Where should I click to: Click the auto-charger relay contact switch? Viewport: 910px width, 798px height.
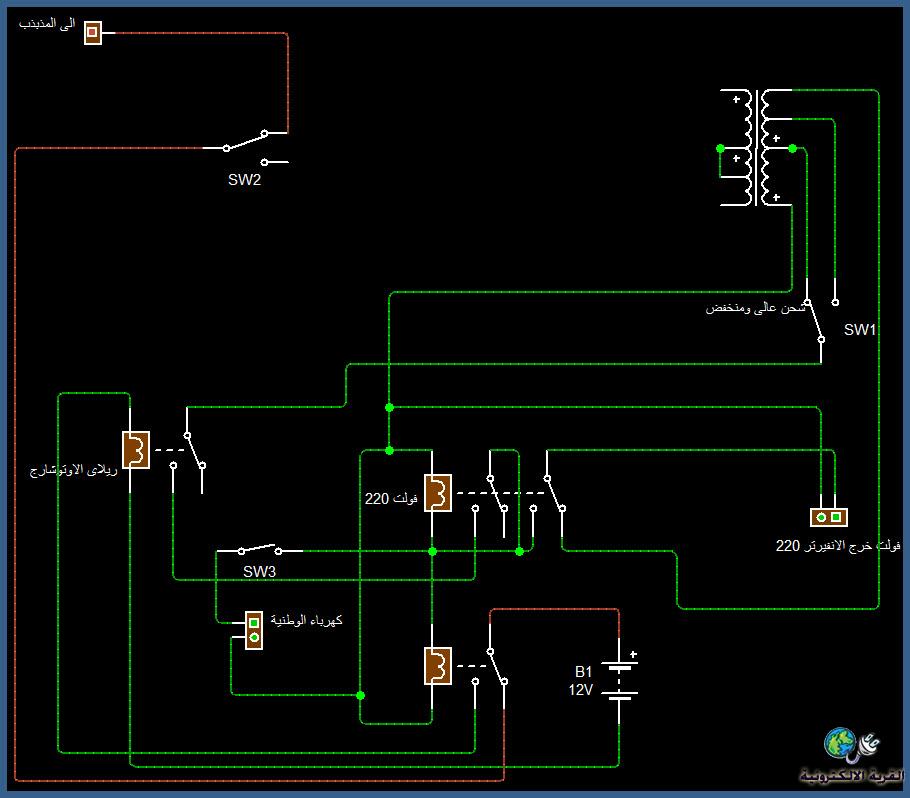187,450
